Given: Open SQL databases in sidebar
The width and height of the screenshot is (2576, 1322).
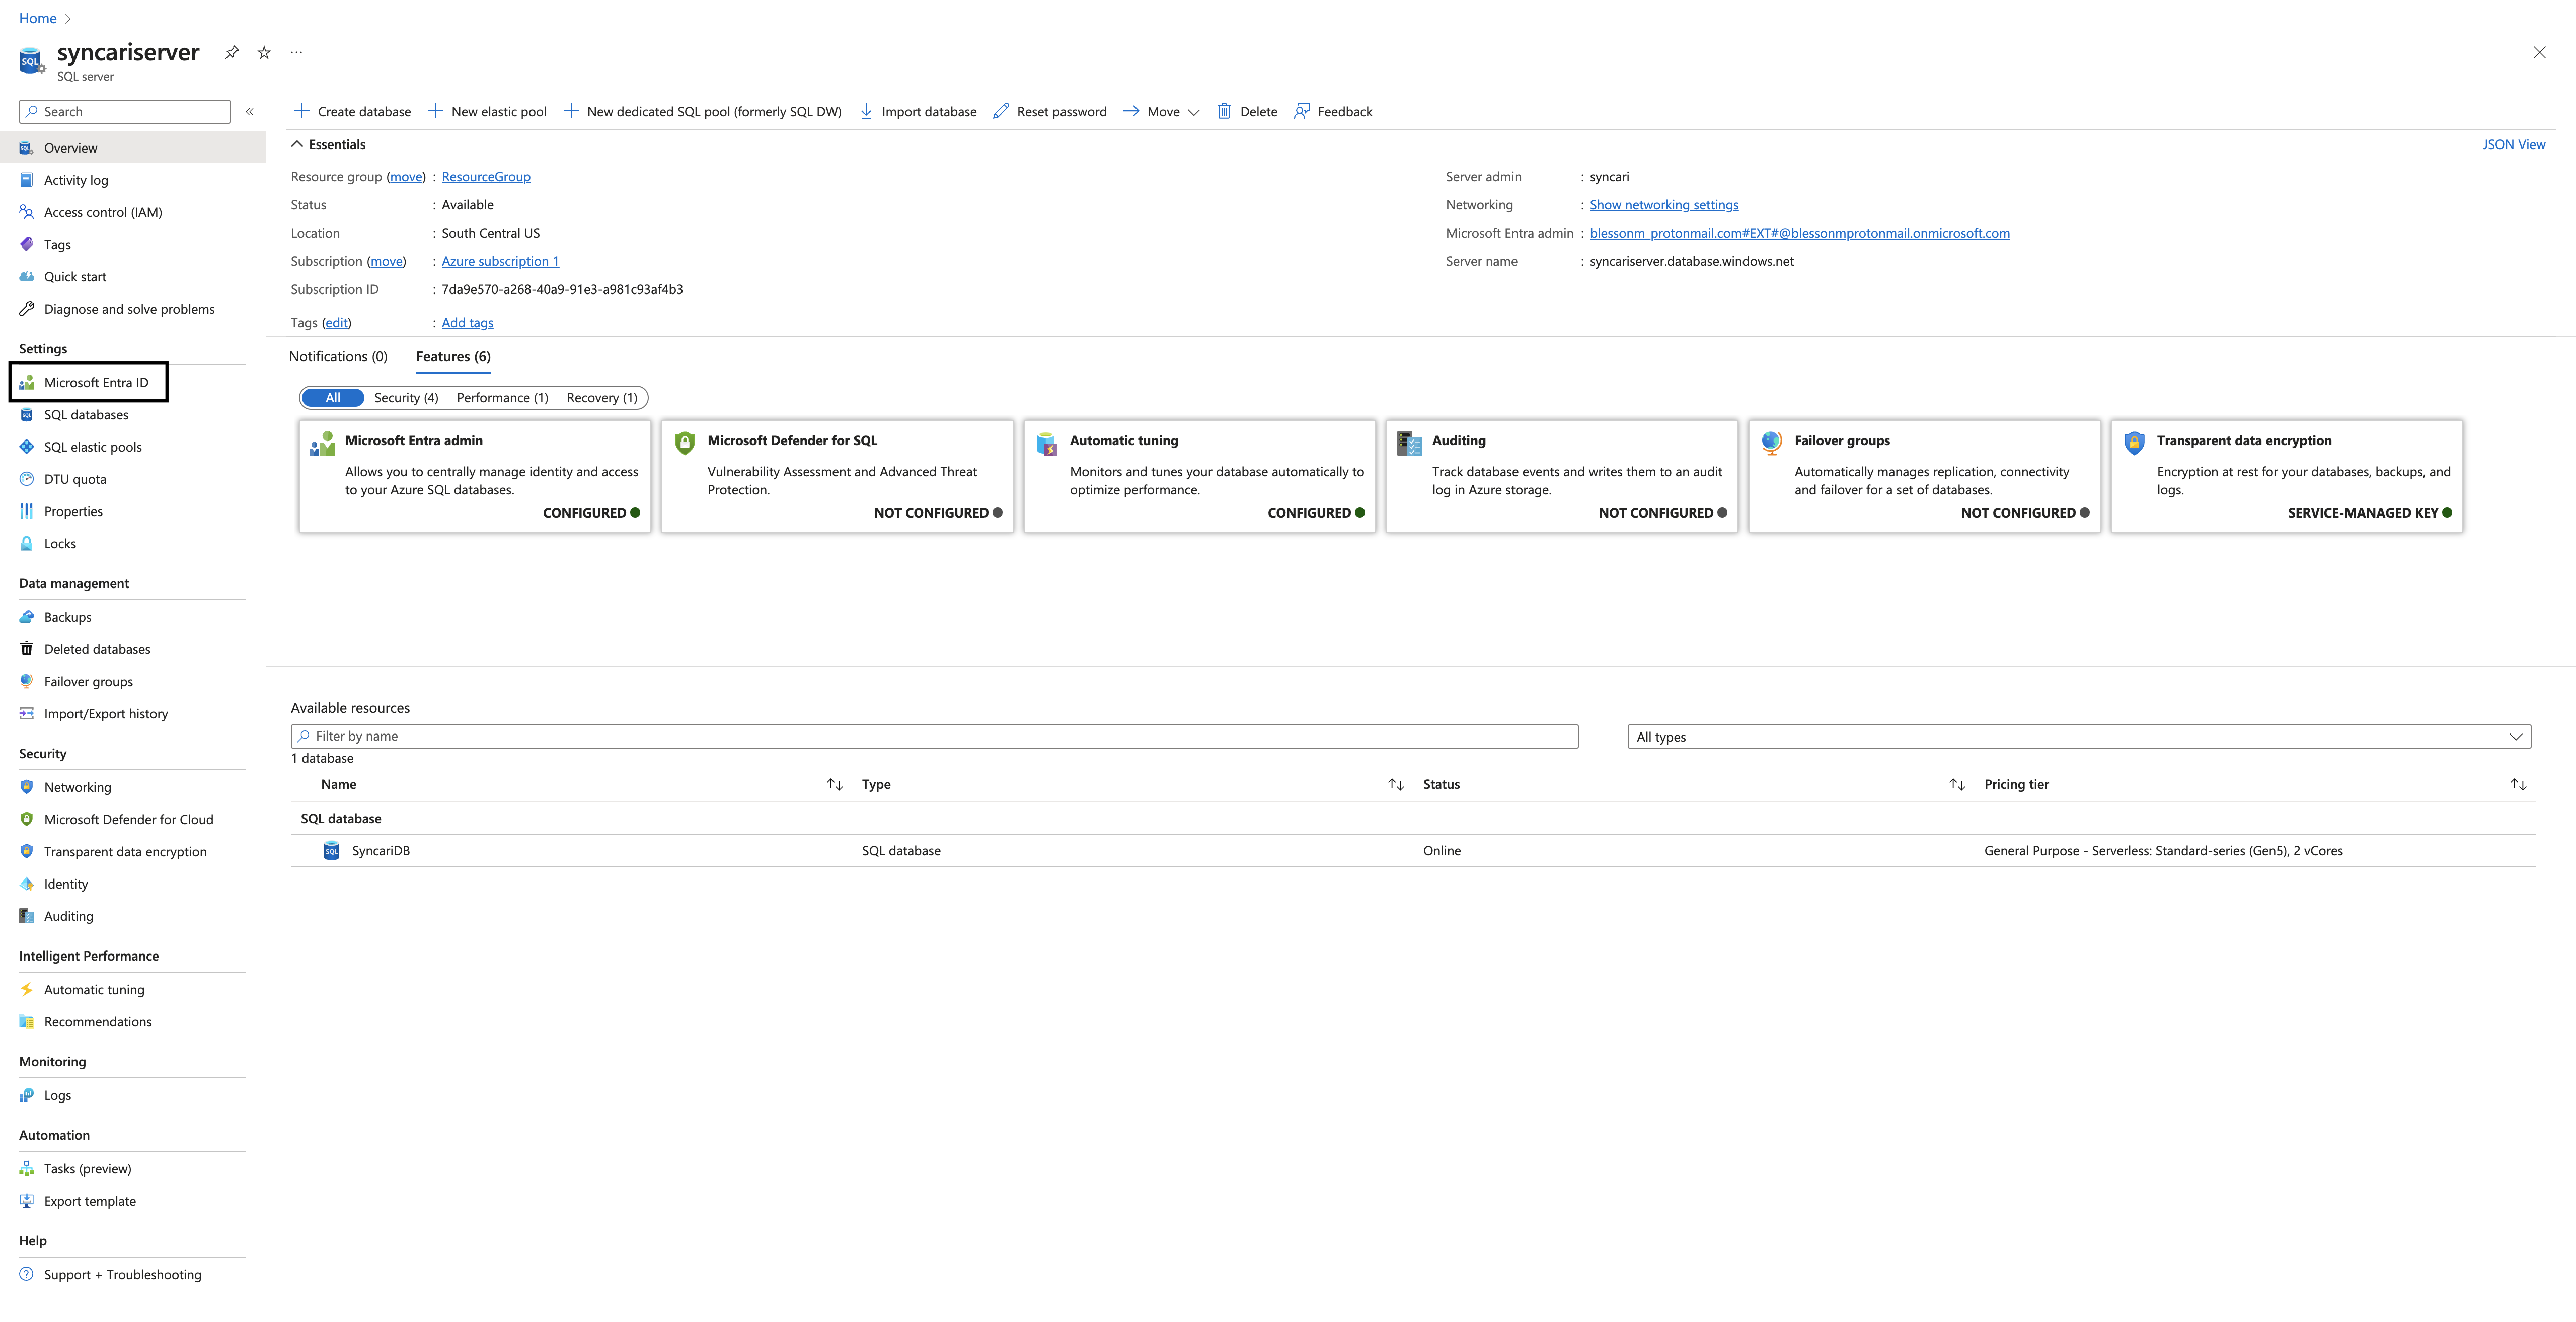Looking at the screenshot, I should (86, 415).
